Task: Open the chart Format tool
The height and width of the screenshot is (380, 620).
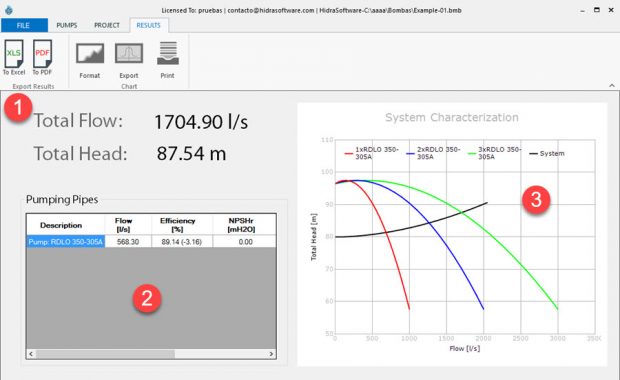Action: pos(90,60)
